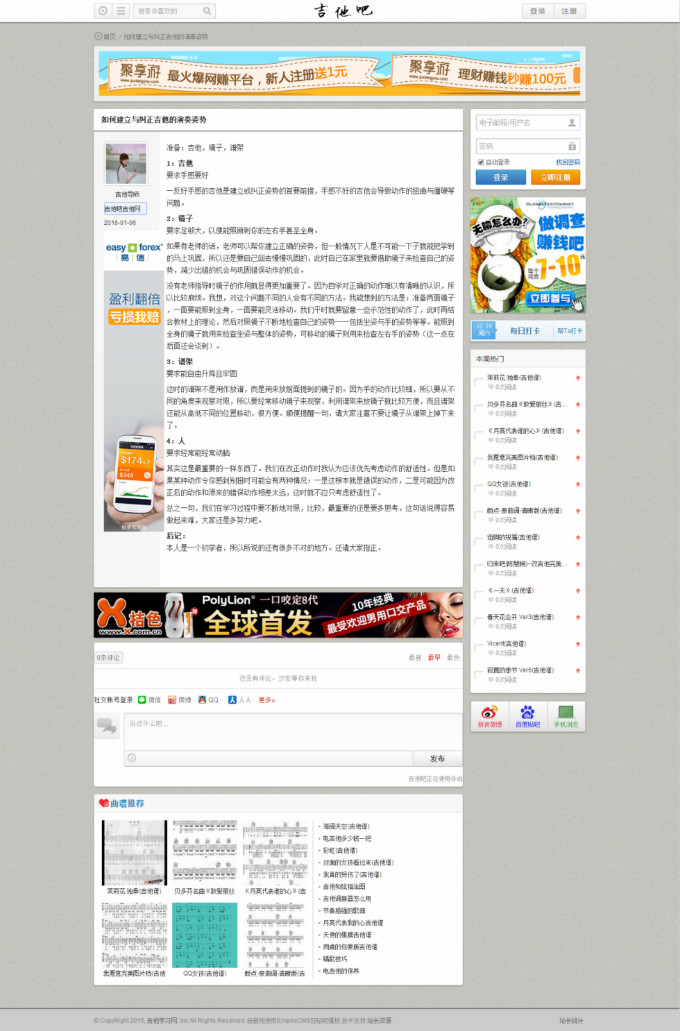Screen dimensions: 680x1031
Task: Open the 聚享游 top banner ad
Action: point(339,72)
